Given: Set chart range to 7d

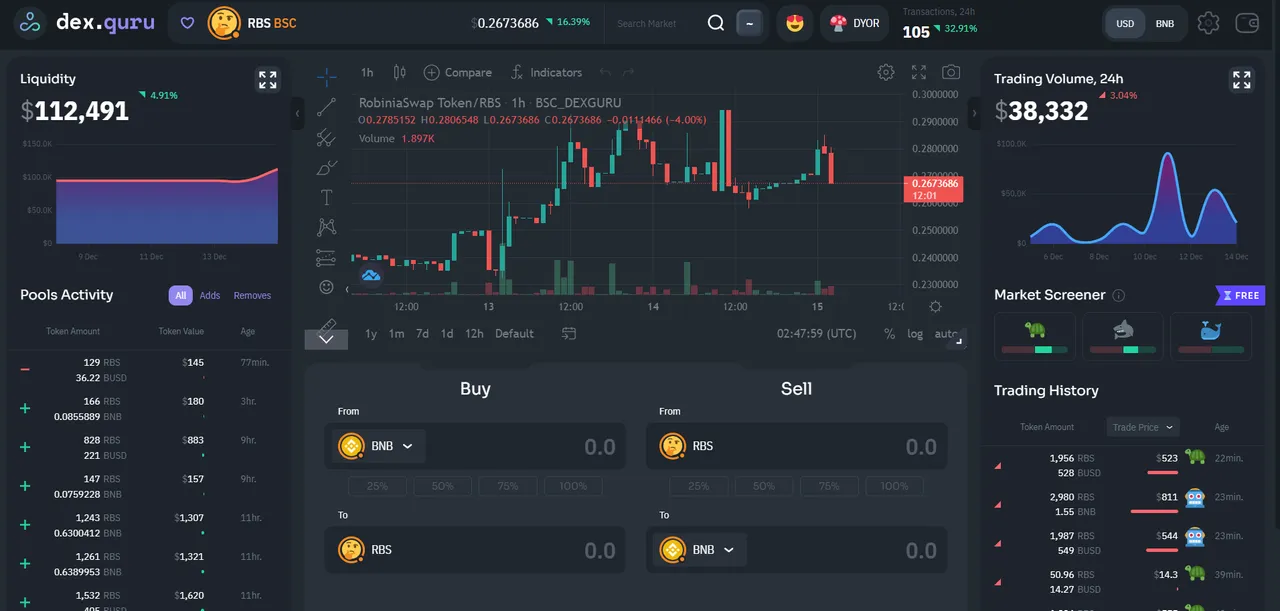Looking at the screenshot, I should pos(422,333).
